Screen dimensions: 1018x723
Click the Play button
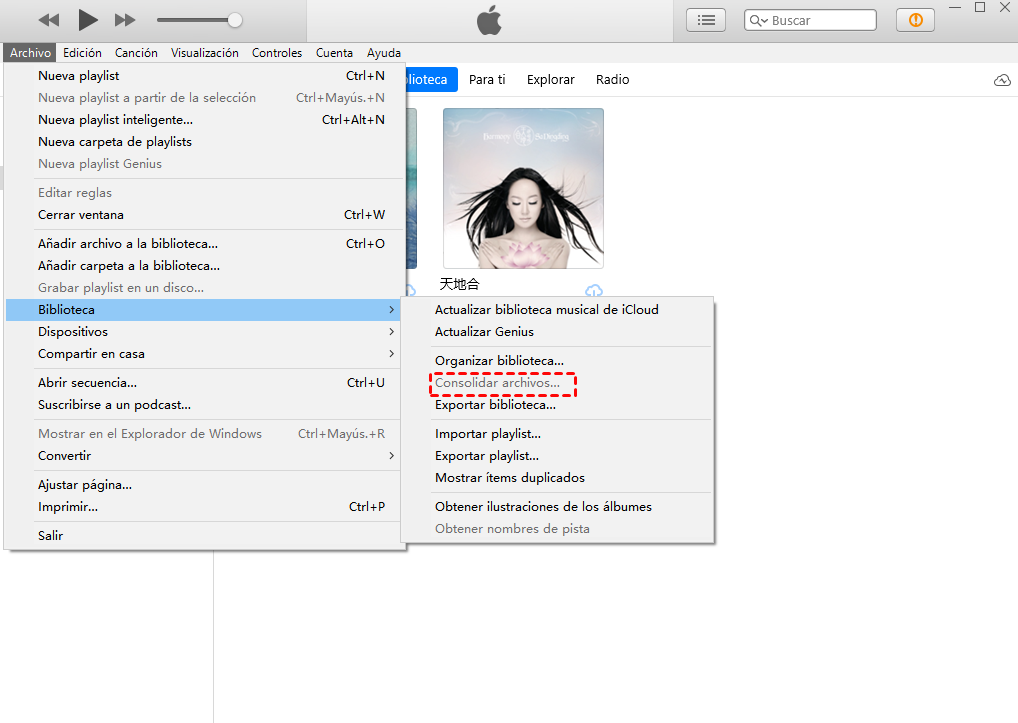click(x=88, y=20)
